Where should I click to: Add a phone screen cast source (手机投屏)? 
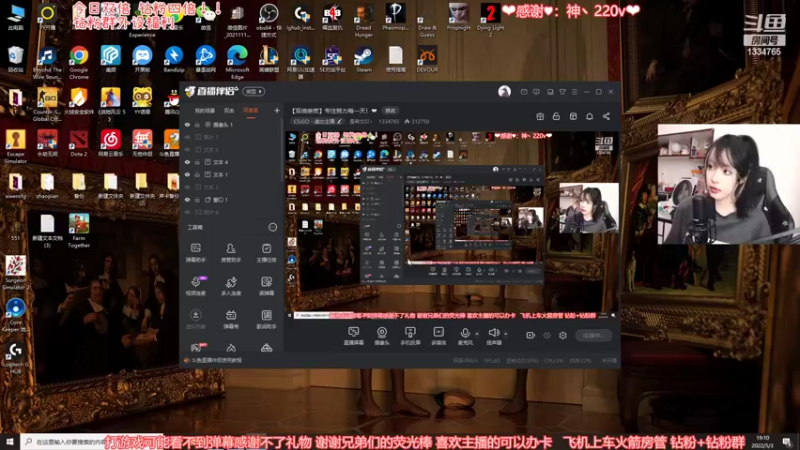(x=410, y=336)
